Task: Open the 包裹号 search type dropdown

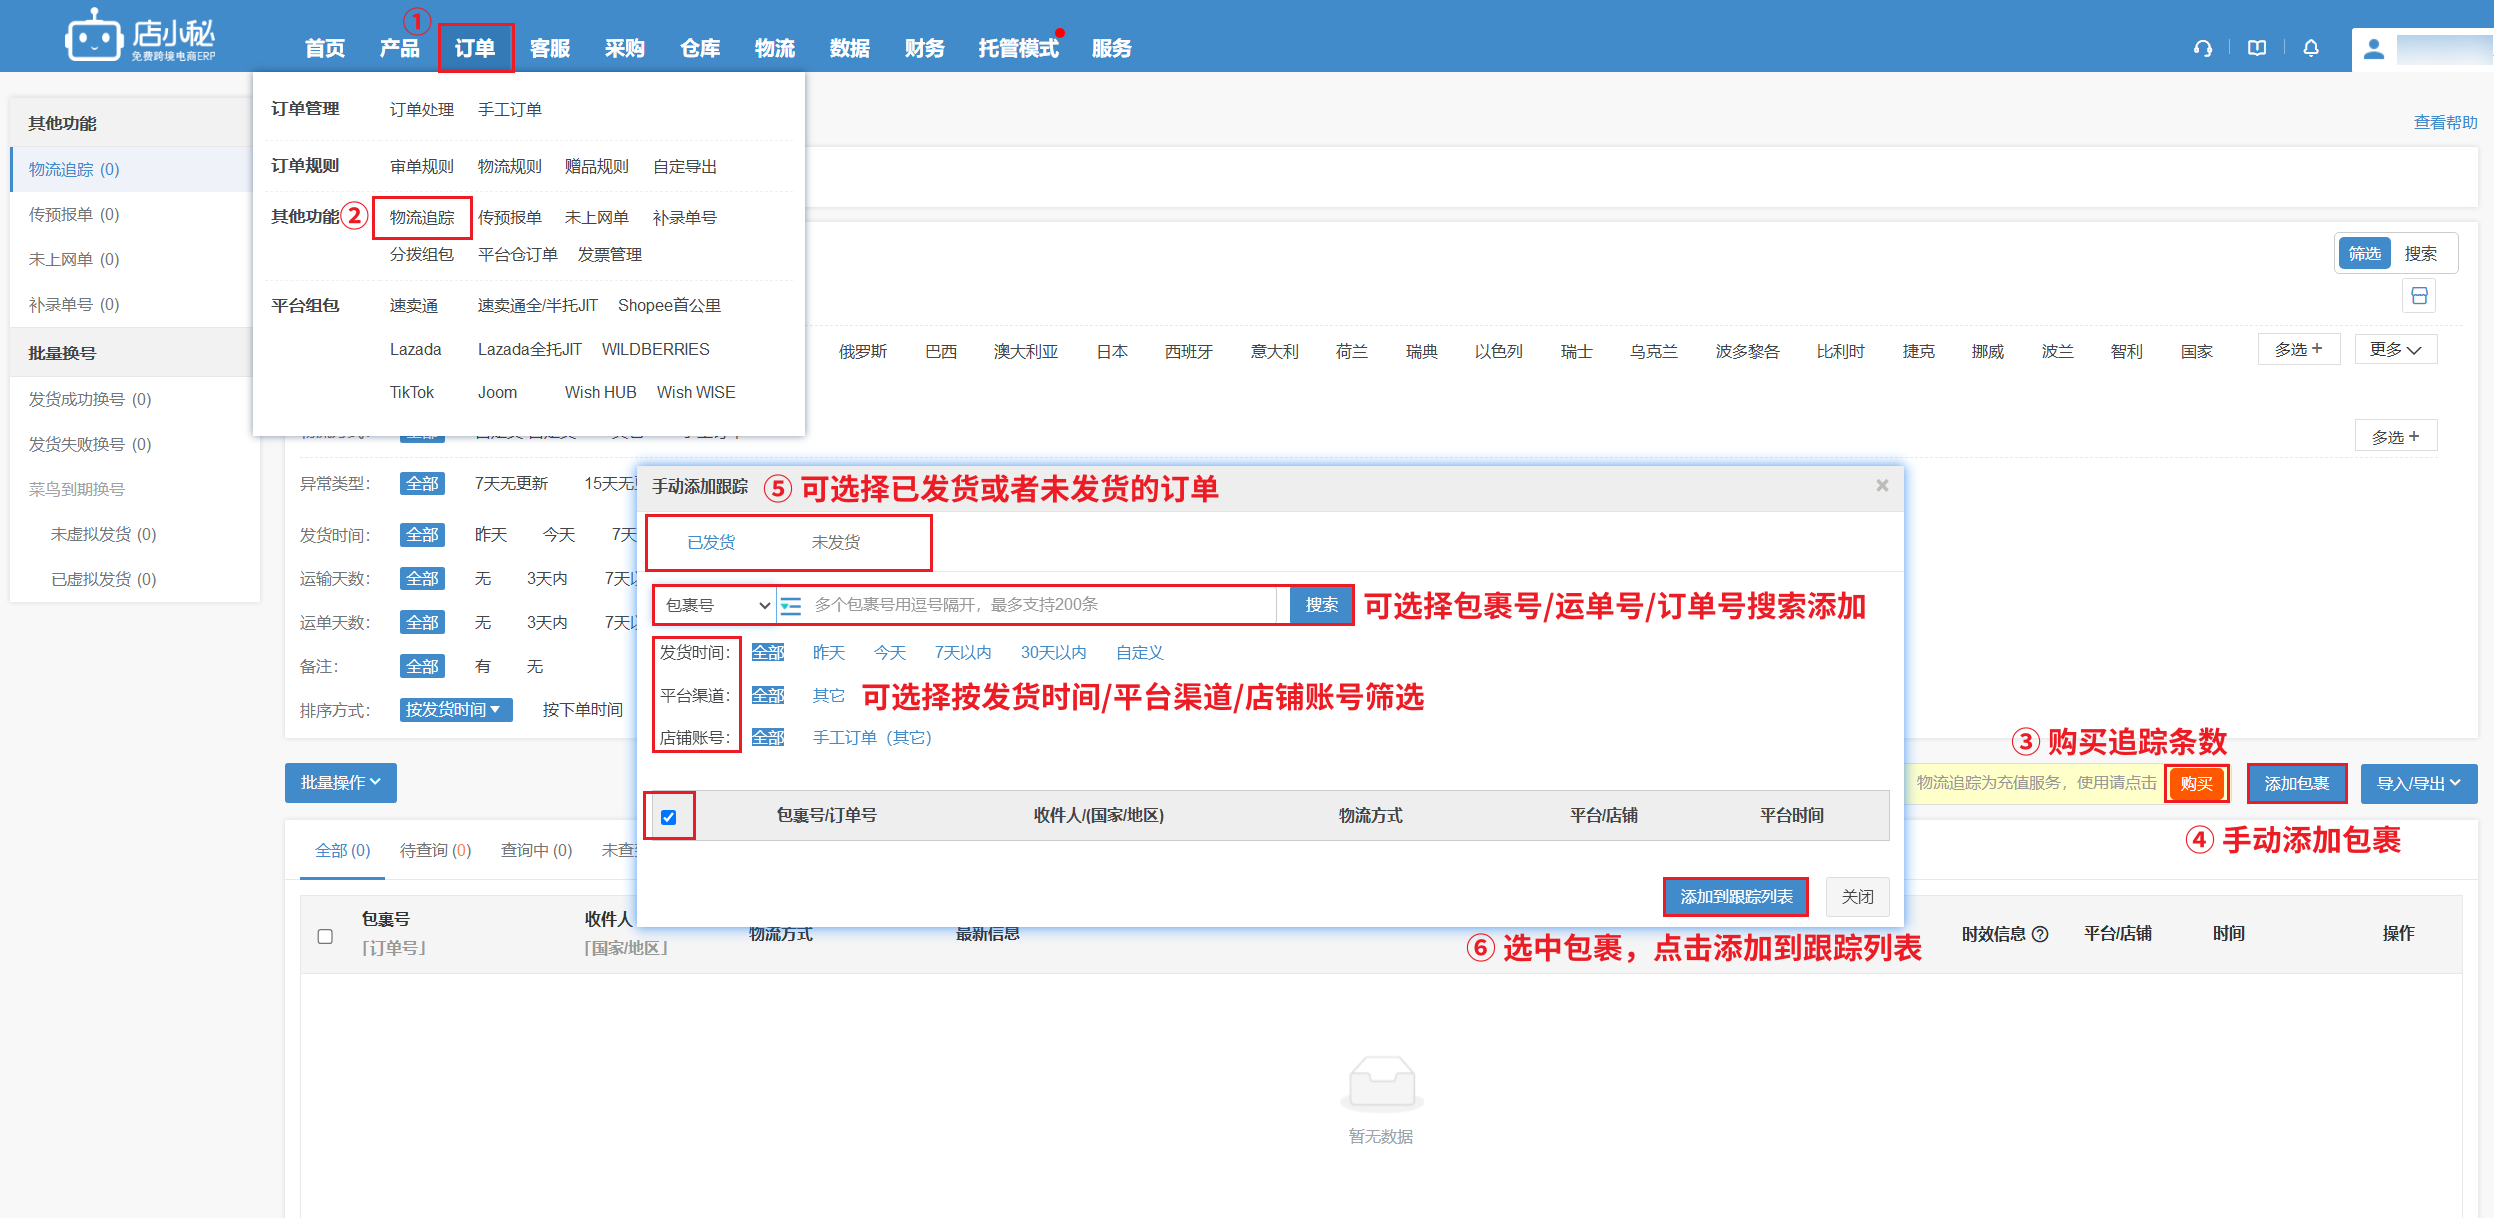Action: 716,605
